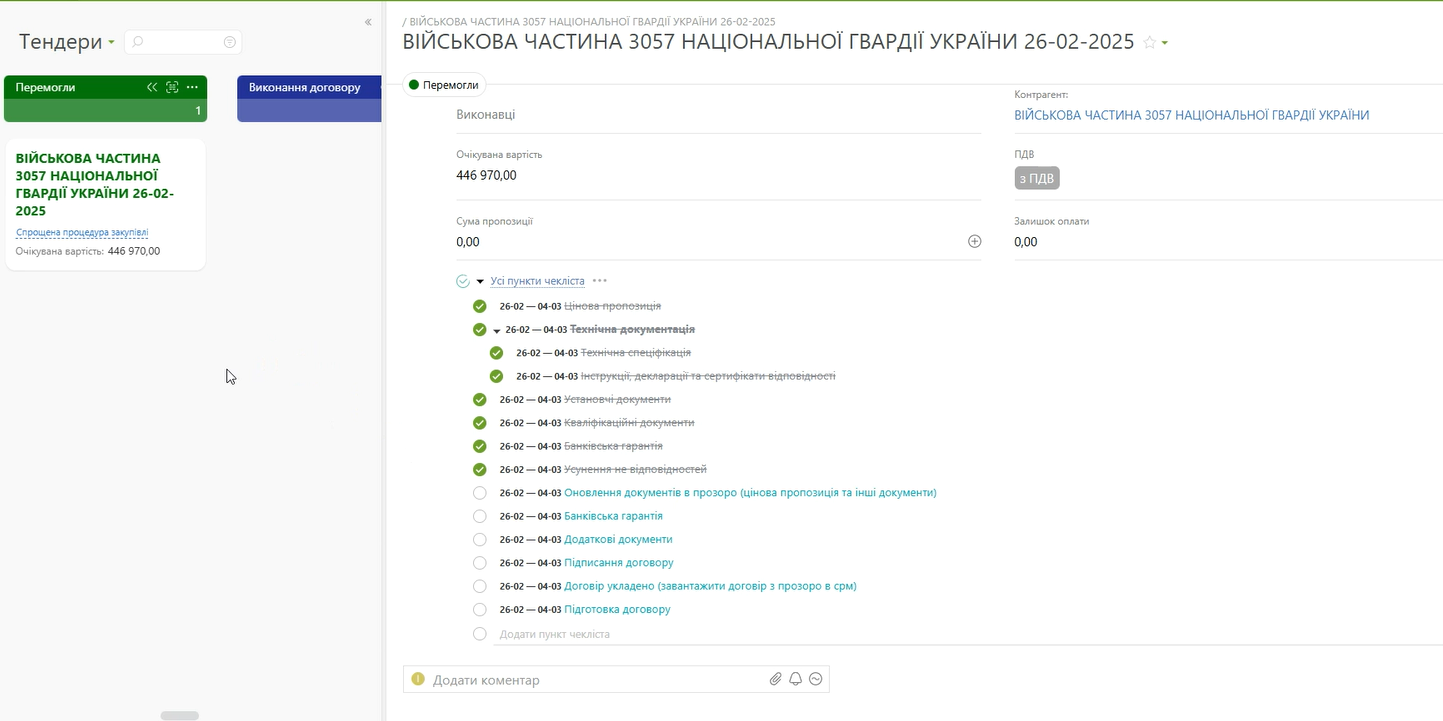Uncheck the Цінова пропозиція checklist item
The height and width of the screenshot is (721, 1443).
[x=479, y=306]
